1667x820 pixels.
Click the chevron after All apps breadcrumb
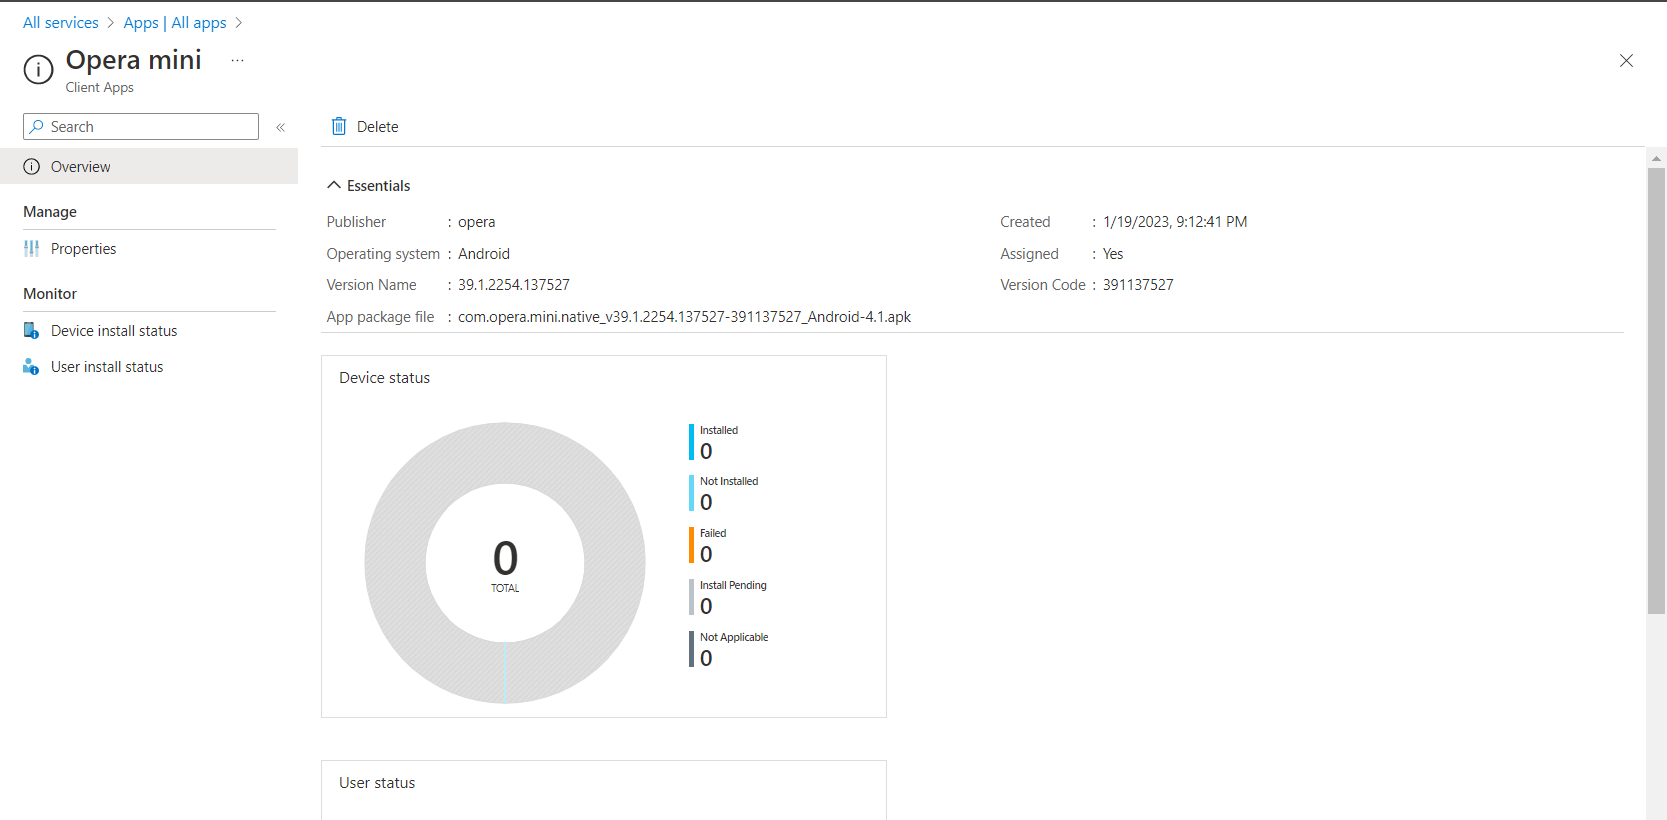click(239, 23)
